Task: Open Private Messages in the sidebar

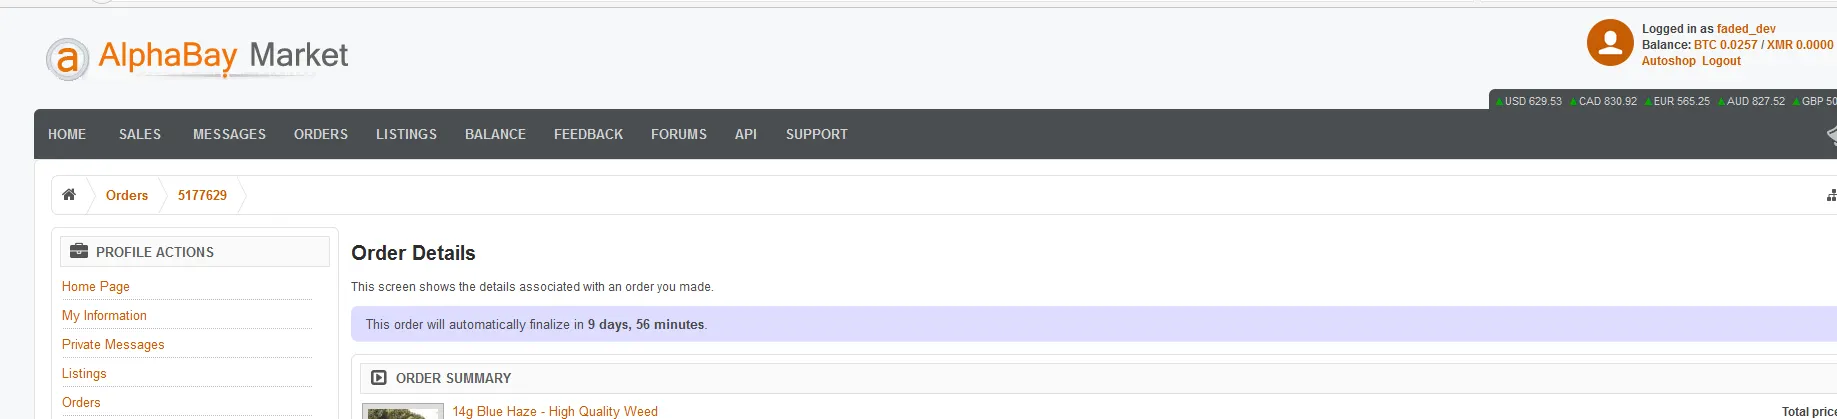Action: click(x=113, y=344)
